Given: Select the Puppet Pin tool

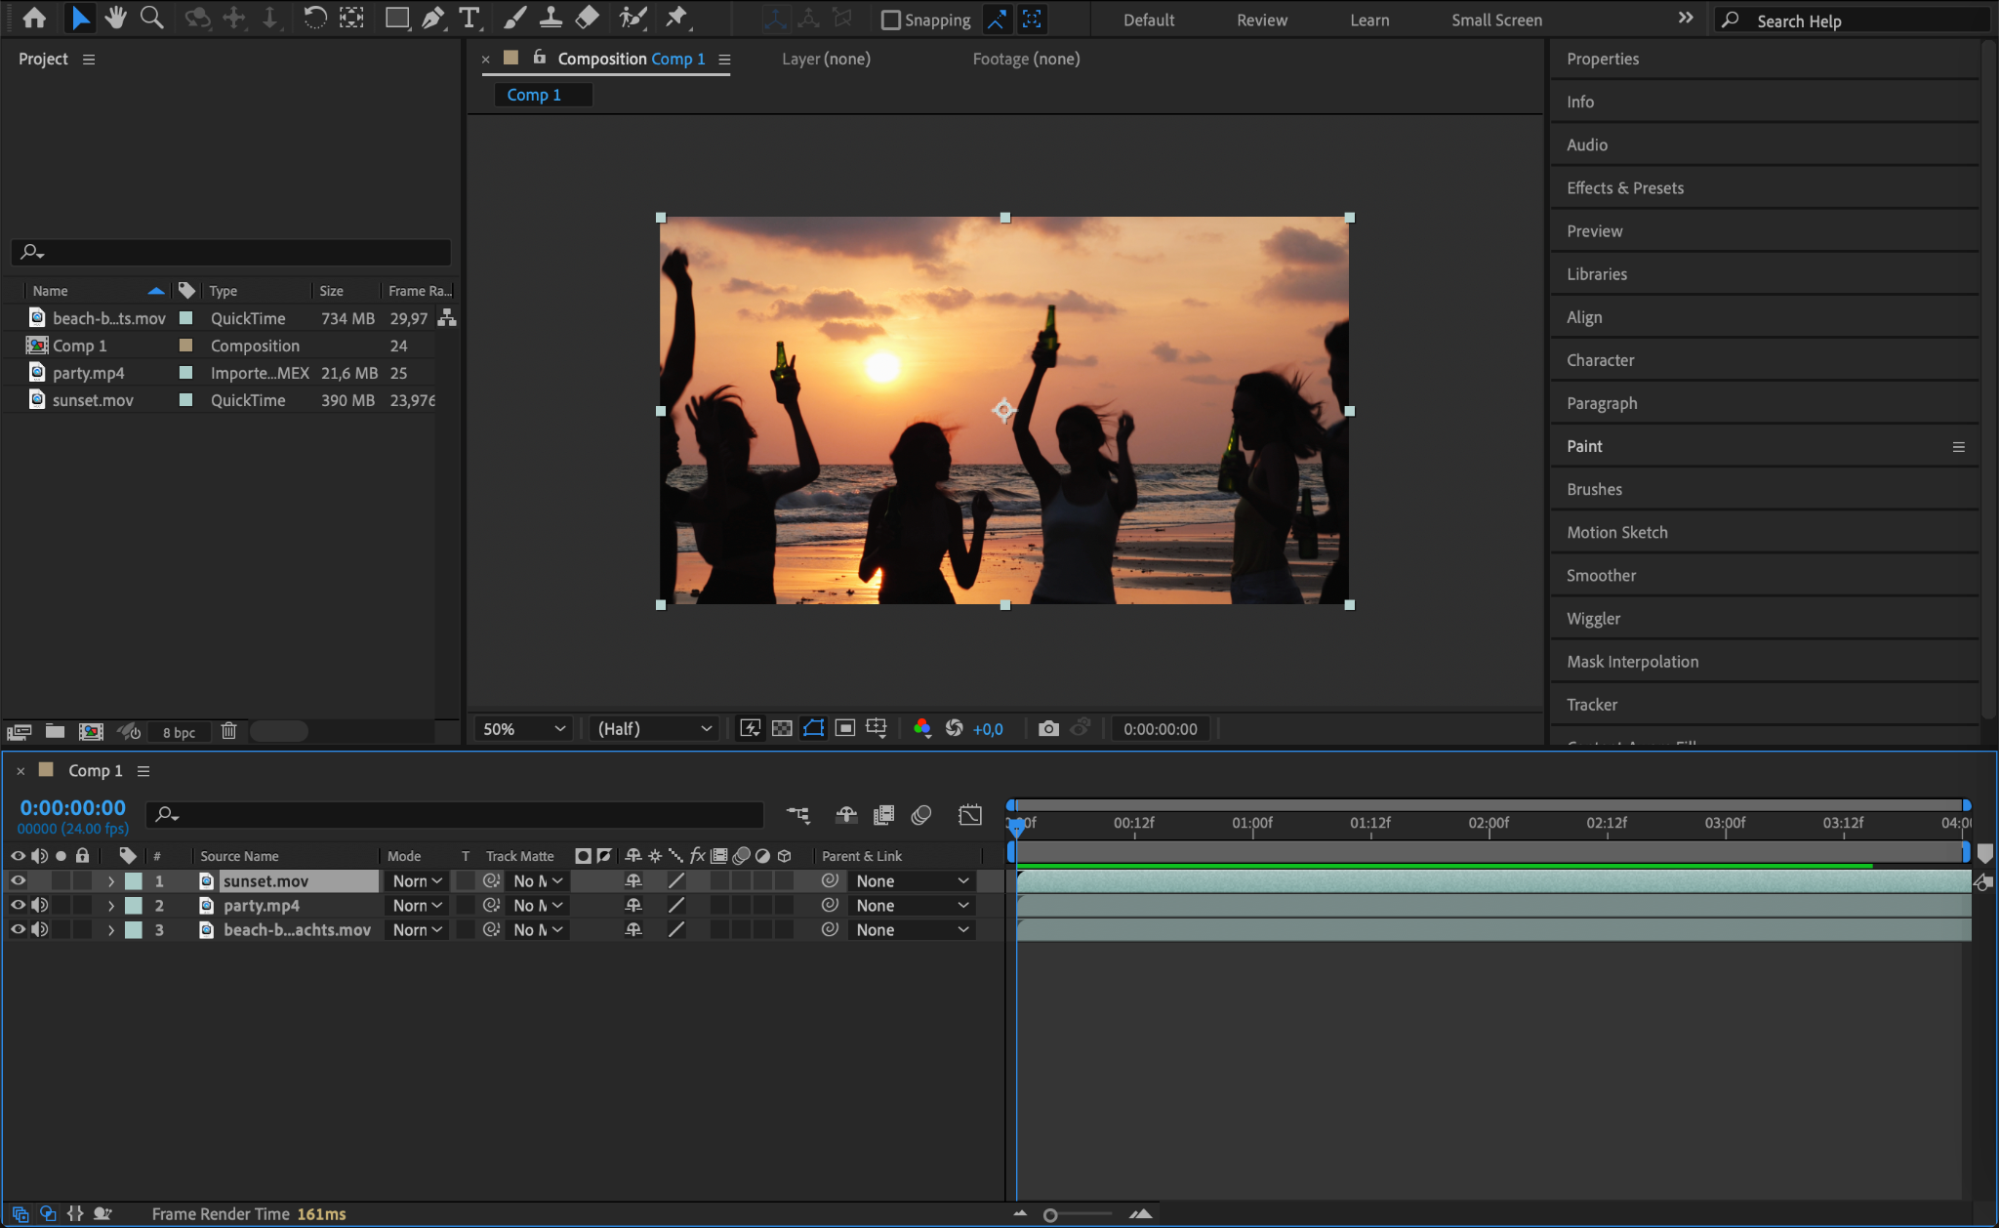Looking at the screenshot, I should tap(677, 18).
